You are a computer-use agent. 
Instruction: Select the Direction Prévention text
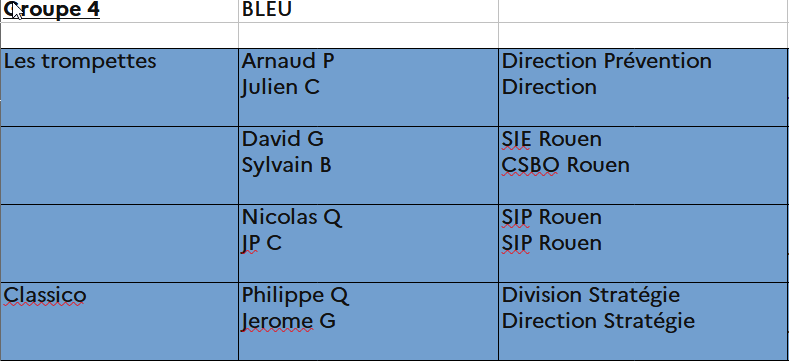point(607,61)
